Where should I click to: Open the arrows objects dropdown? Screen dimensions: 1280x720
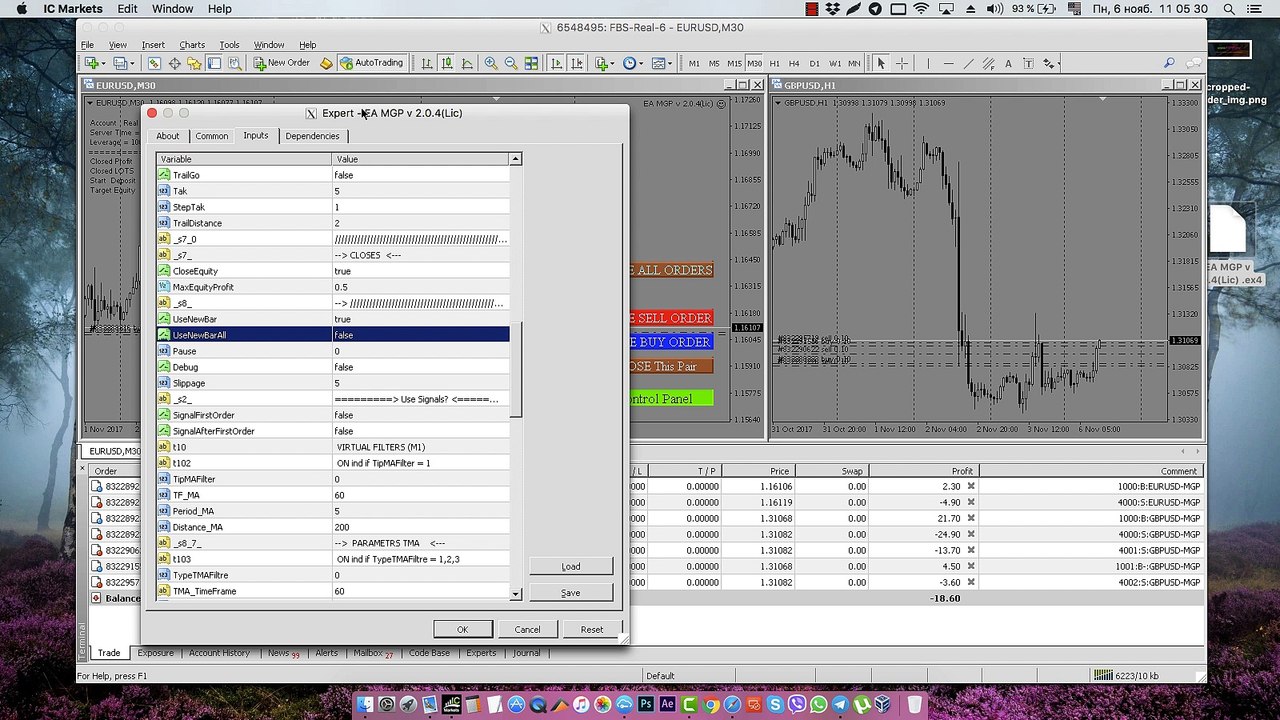1050,63
